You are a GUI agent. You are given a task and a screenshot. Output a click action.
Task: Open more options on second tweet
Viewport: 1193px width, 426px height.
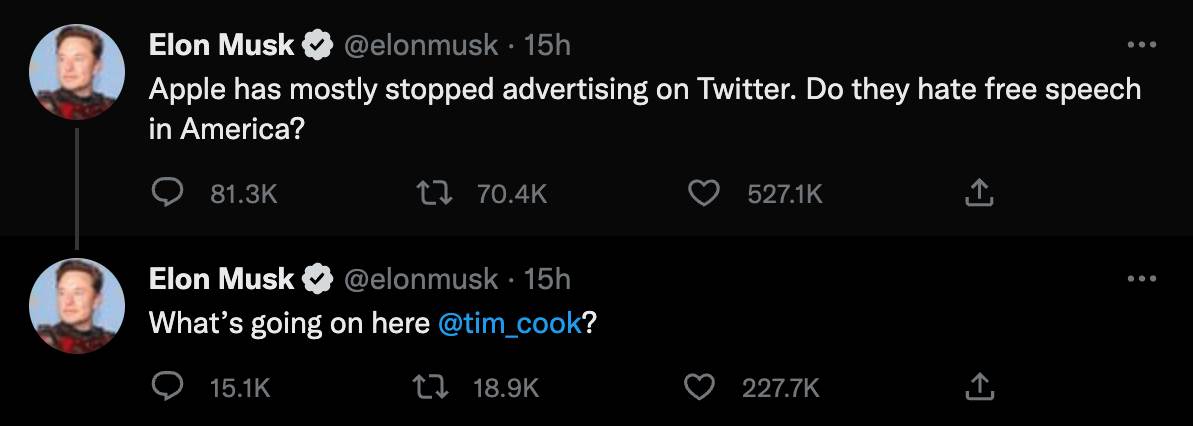pyautogui.click(x=1141, y=279)
